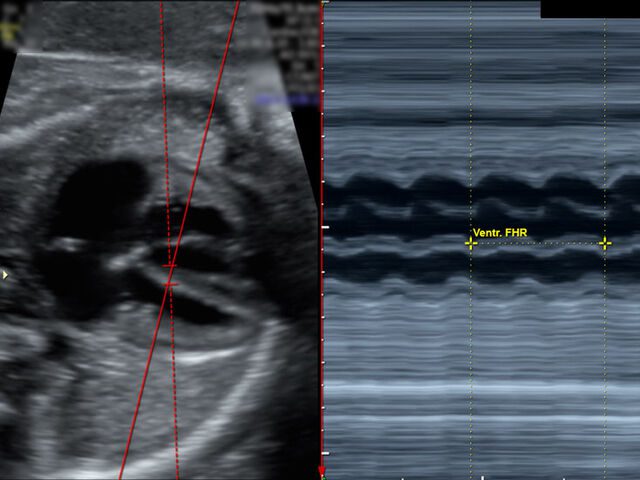Click the lower red tick on the dotted cursor line
Screen dimensions: 640x480
(x=171, y=285)
